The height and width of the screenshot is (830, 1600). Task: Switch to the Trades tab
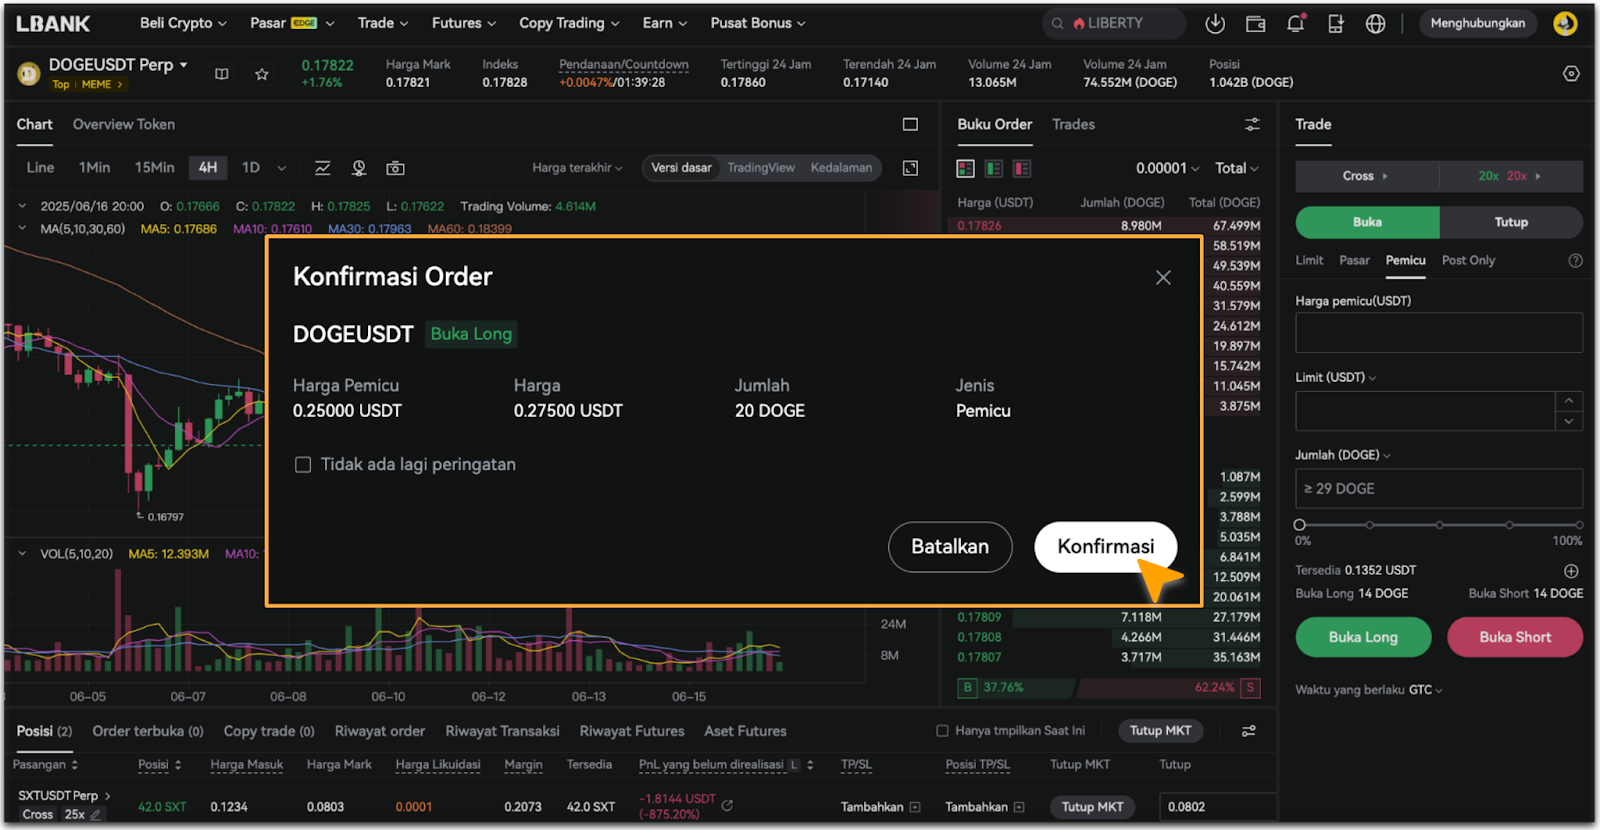pyautogui.click(x=1073, y=124)
